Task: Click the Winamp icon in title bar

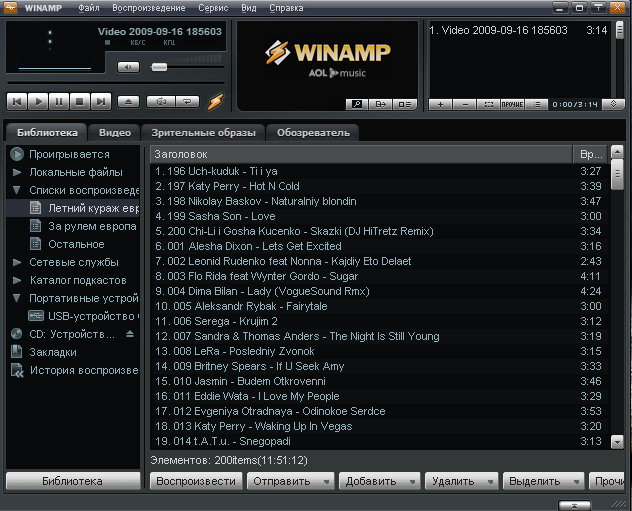Action: pyautogui.click(x=10, y=7)
